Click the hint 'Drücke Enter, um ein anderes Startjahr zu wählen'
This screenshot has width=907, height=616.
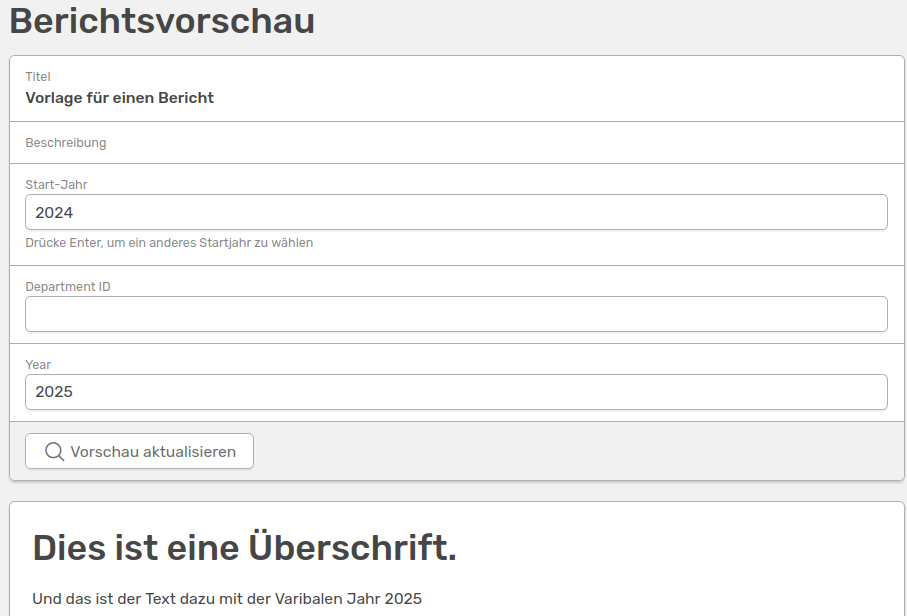tap(169, 243)
